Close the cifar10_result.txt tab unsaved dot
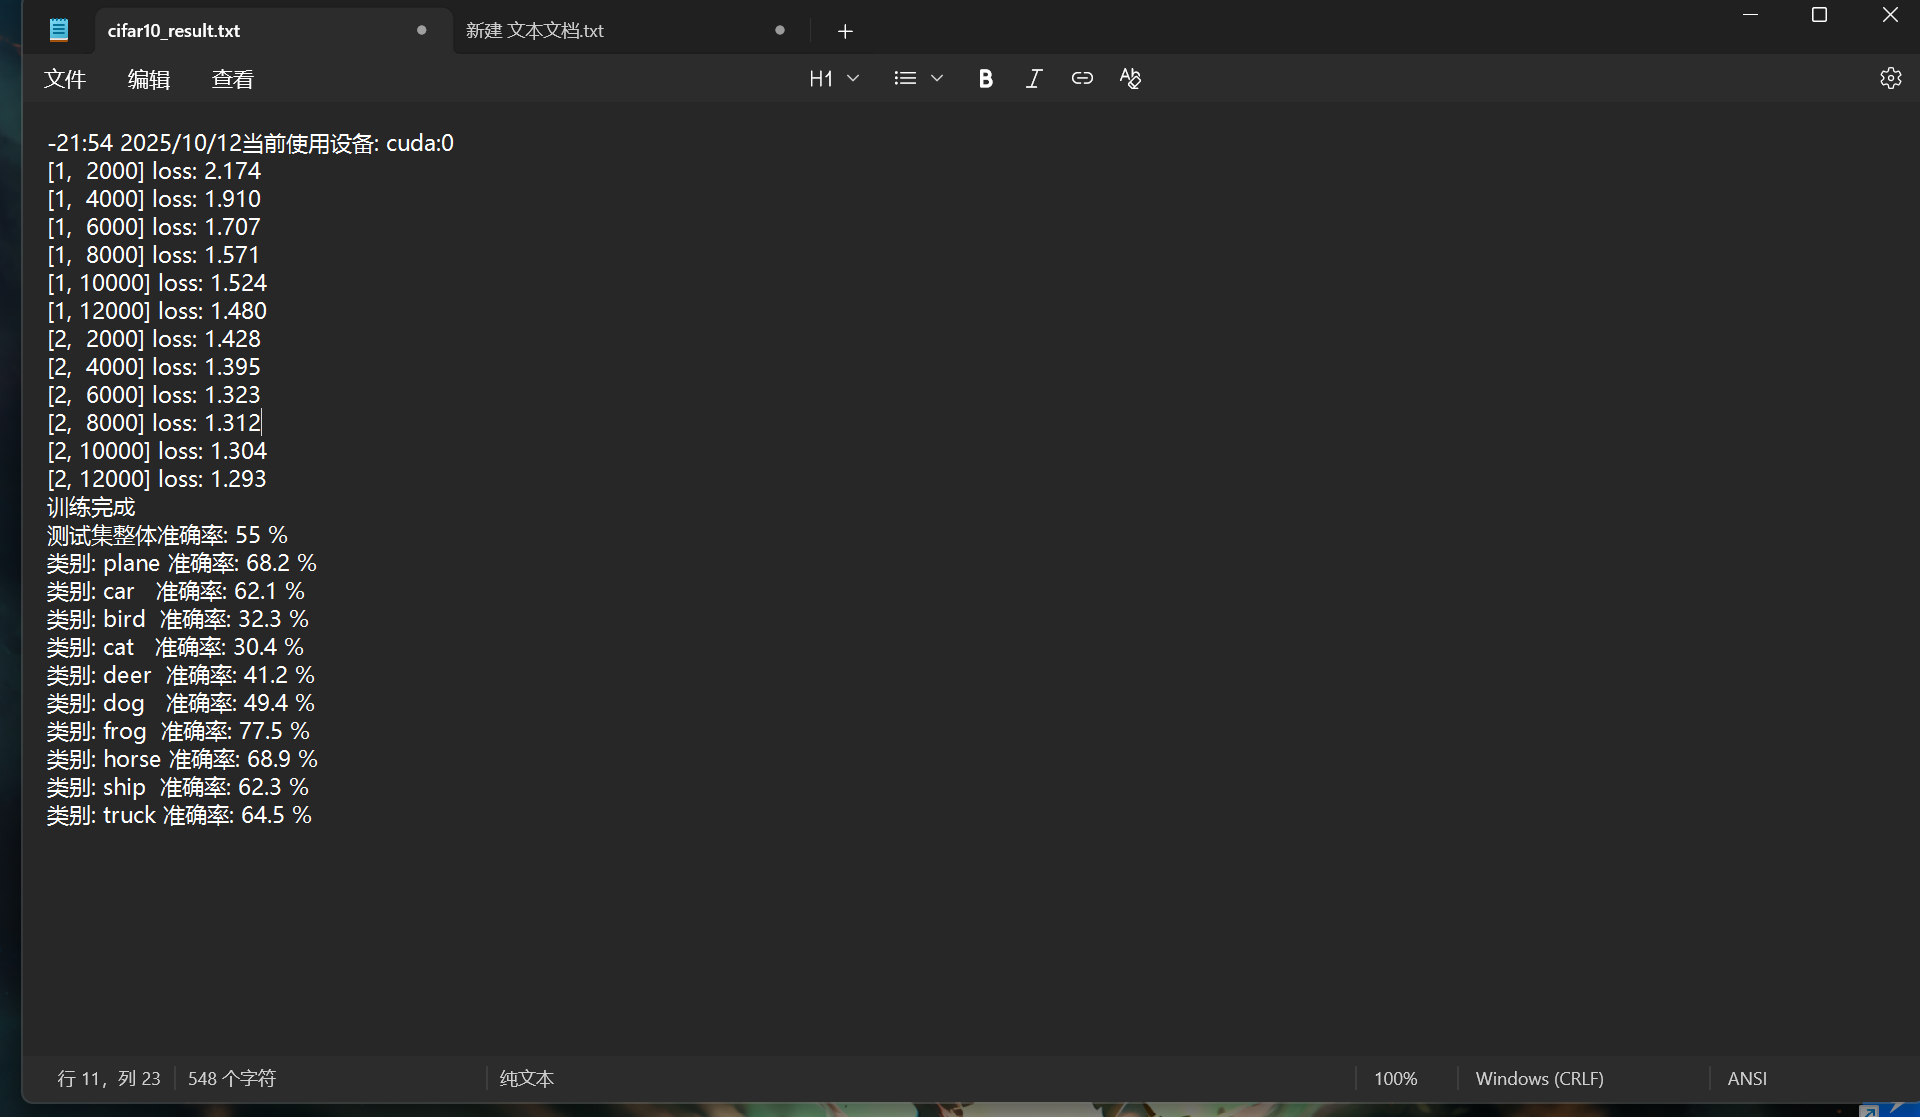1920x1117 pixels. coord(421,30)
